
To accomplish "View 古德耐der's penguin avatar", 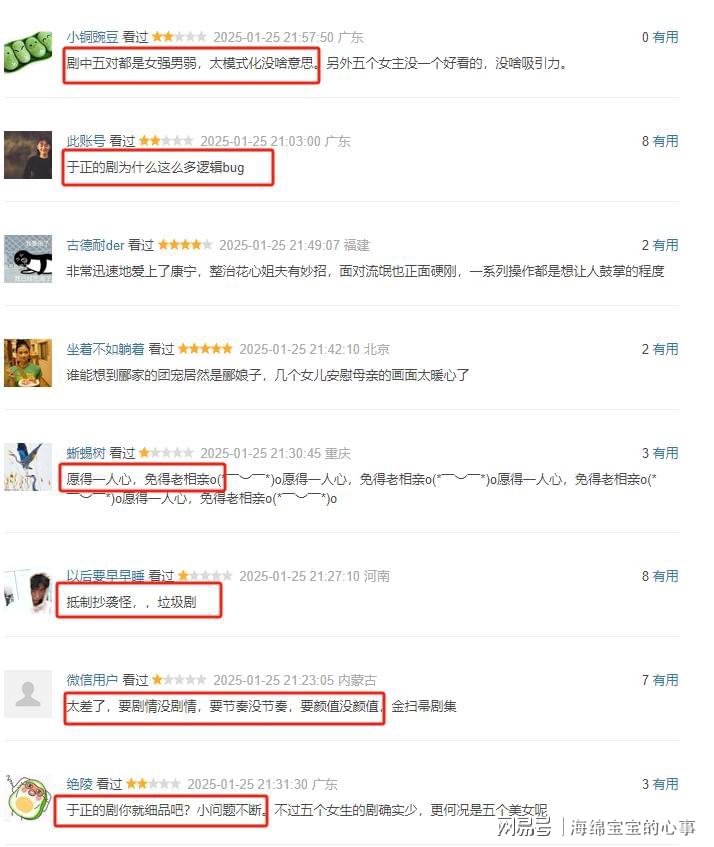I will (28, 259).
